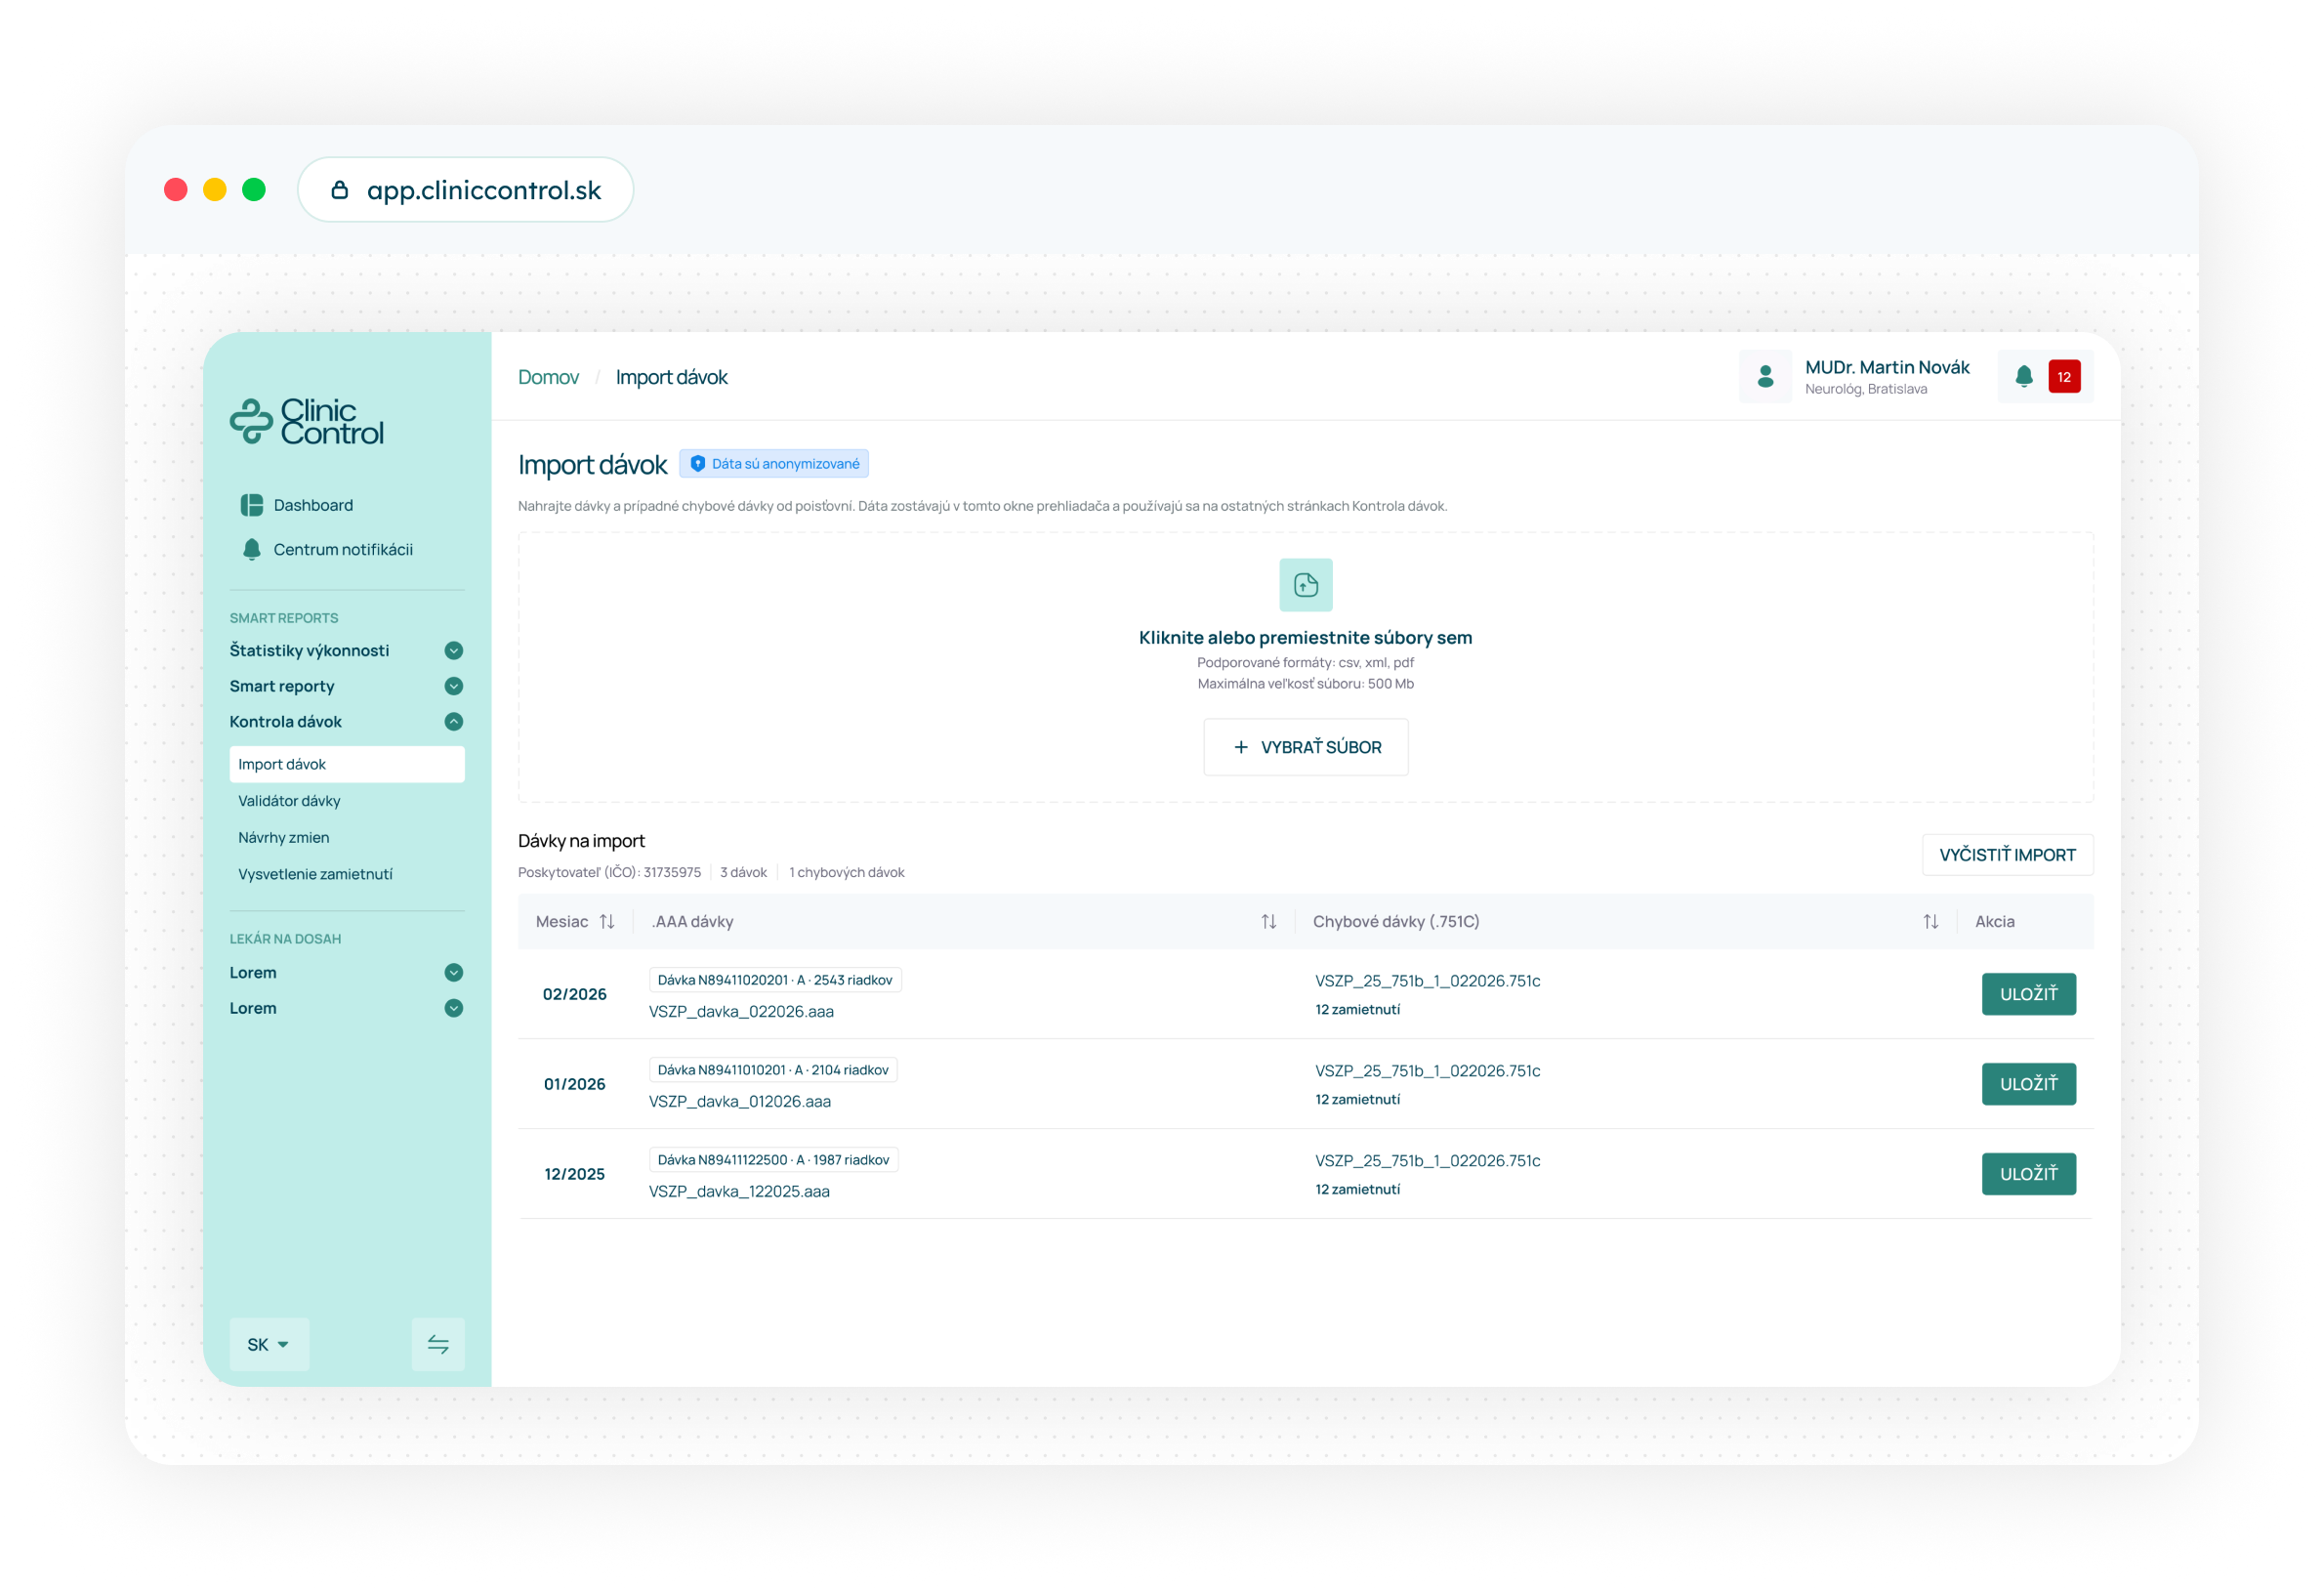This screenshot has width=2324, height=1590.
Task: Click Domov breadcrumb link
Action: [548, 377]
